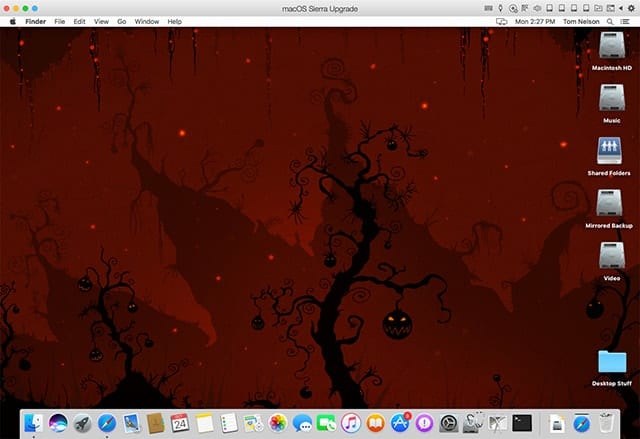Screen dimensions: 640x439
Task: Open iBooks from the dock
Action: tap(376, 422)
